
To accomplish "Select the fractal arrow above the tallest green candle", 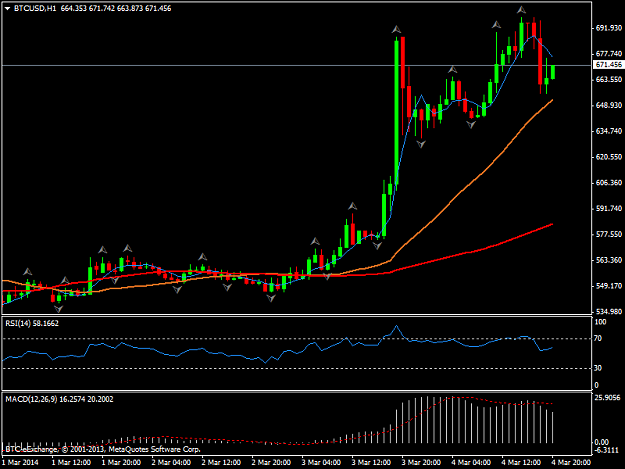I will tap(396, 29).
